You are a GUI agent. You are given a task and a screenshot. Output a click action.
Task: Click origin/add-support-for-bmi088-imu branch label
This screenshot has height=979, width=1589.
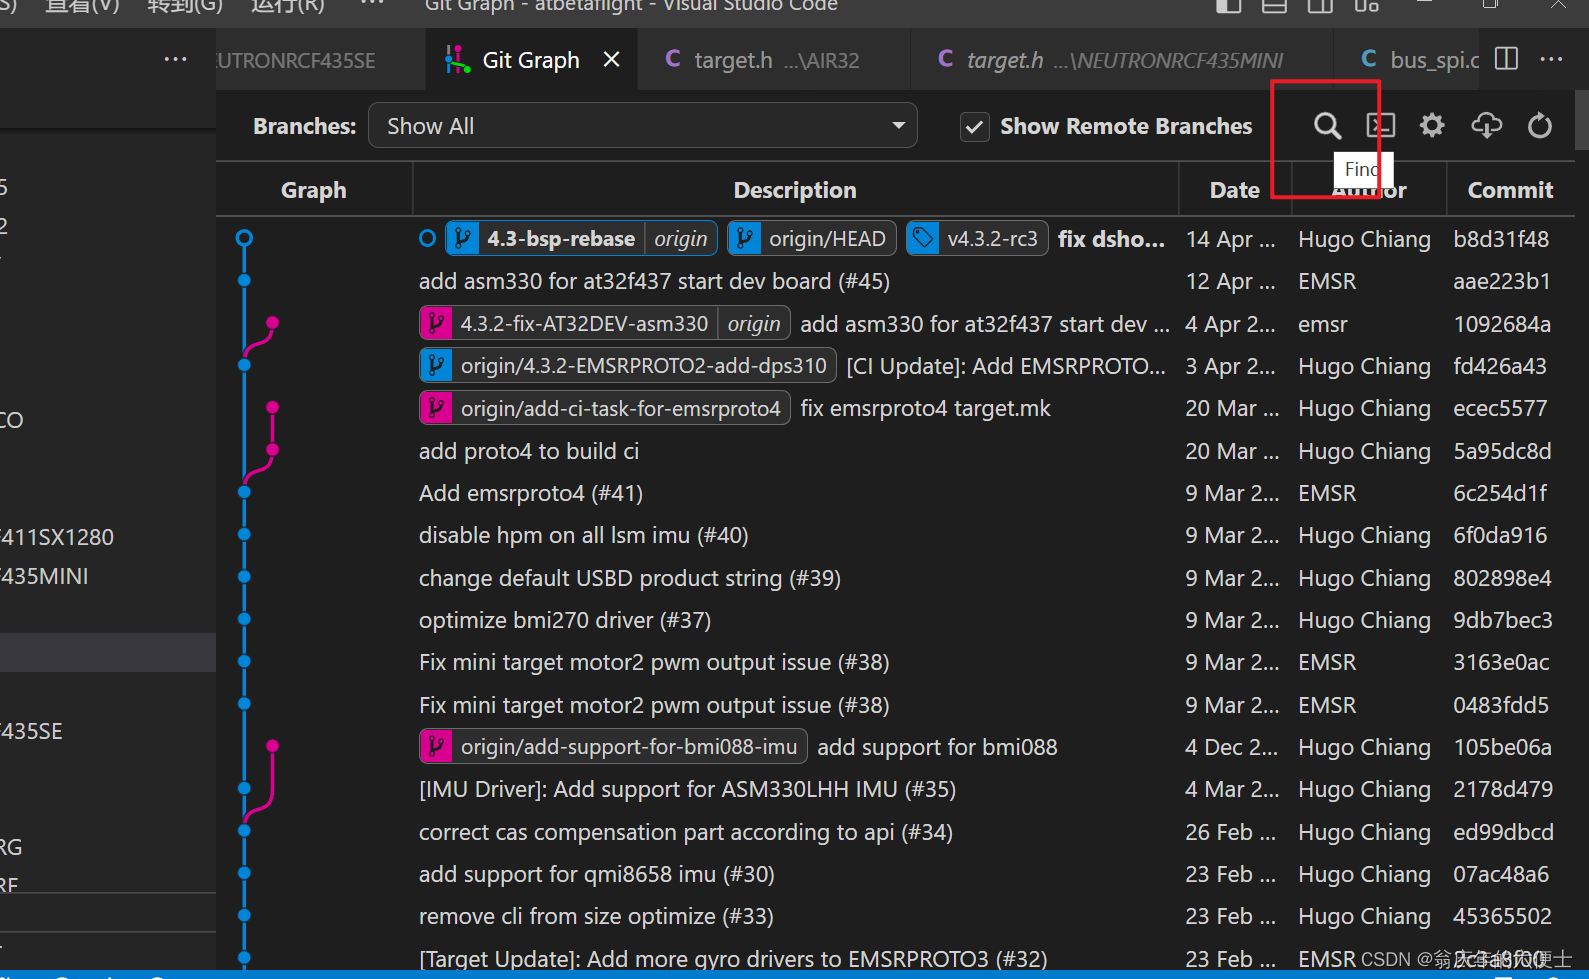click(x=614, y=747)
